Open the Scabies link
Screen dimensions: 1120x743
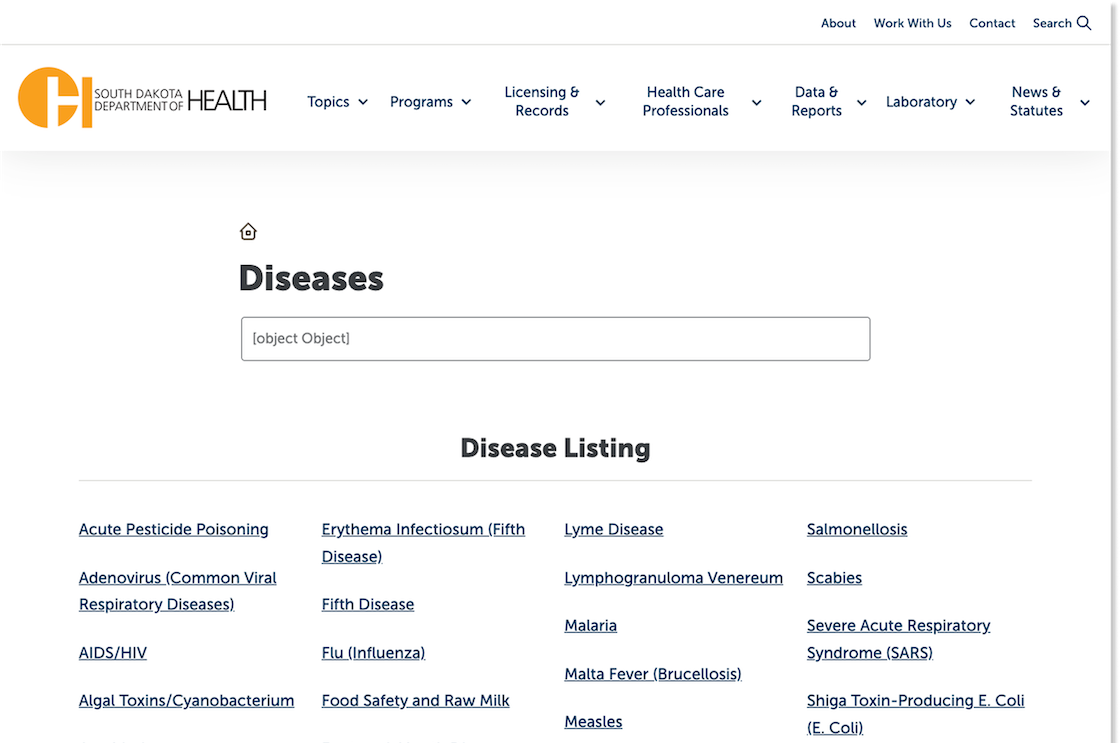[834, 578]
